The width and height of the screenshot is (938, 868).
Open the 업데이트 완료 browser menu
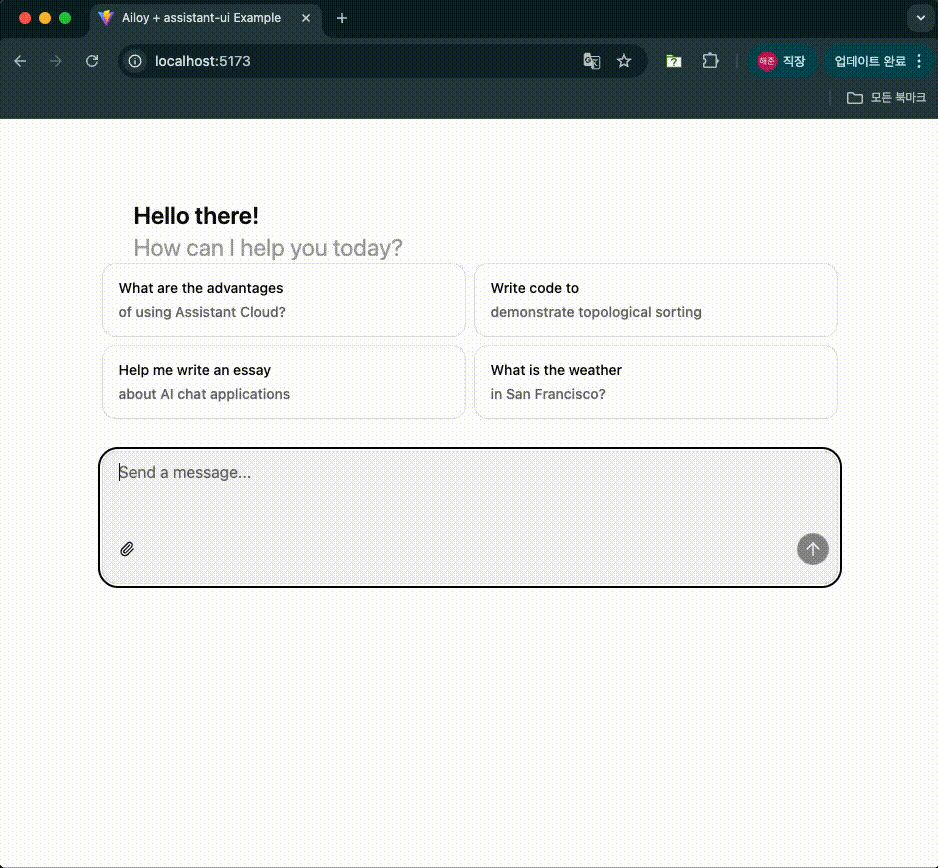[878, 61]
